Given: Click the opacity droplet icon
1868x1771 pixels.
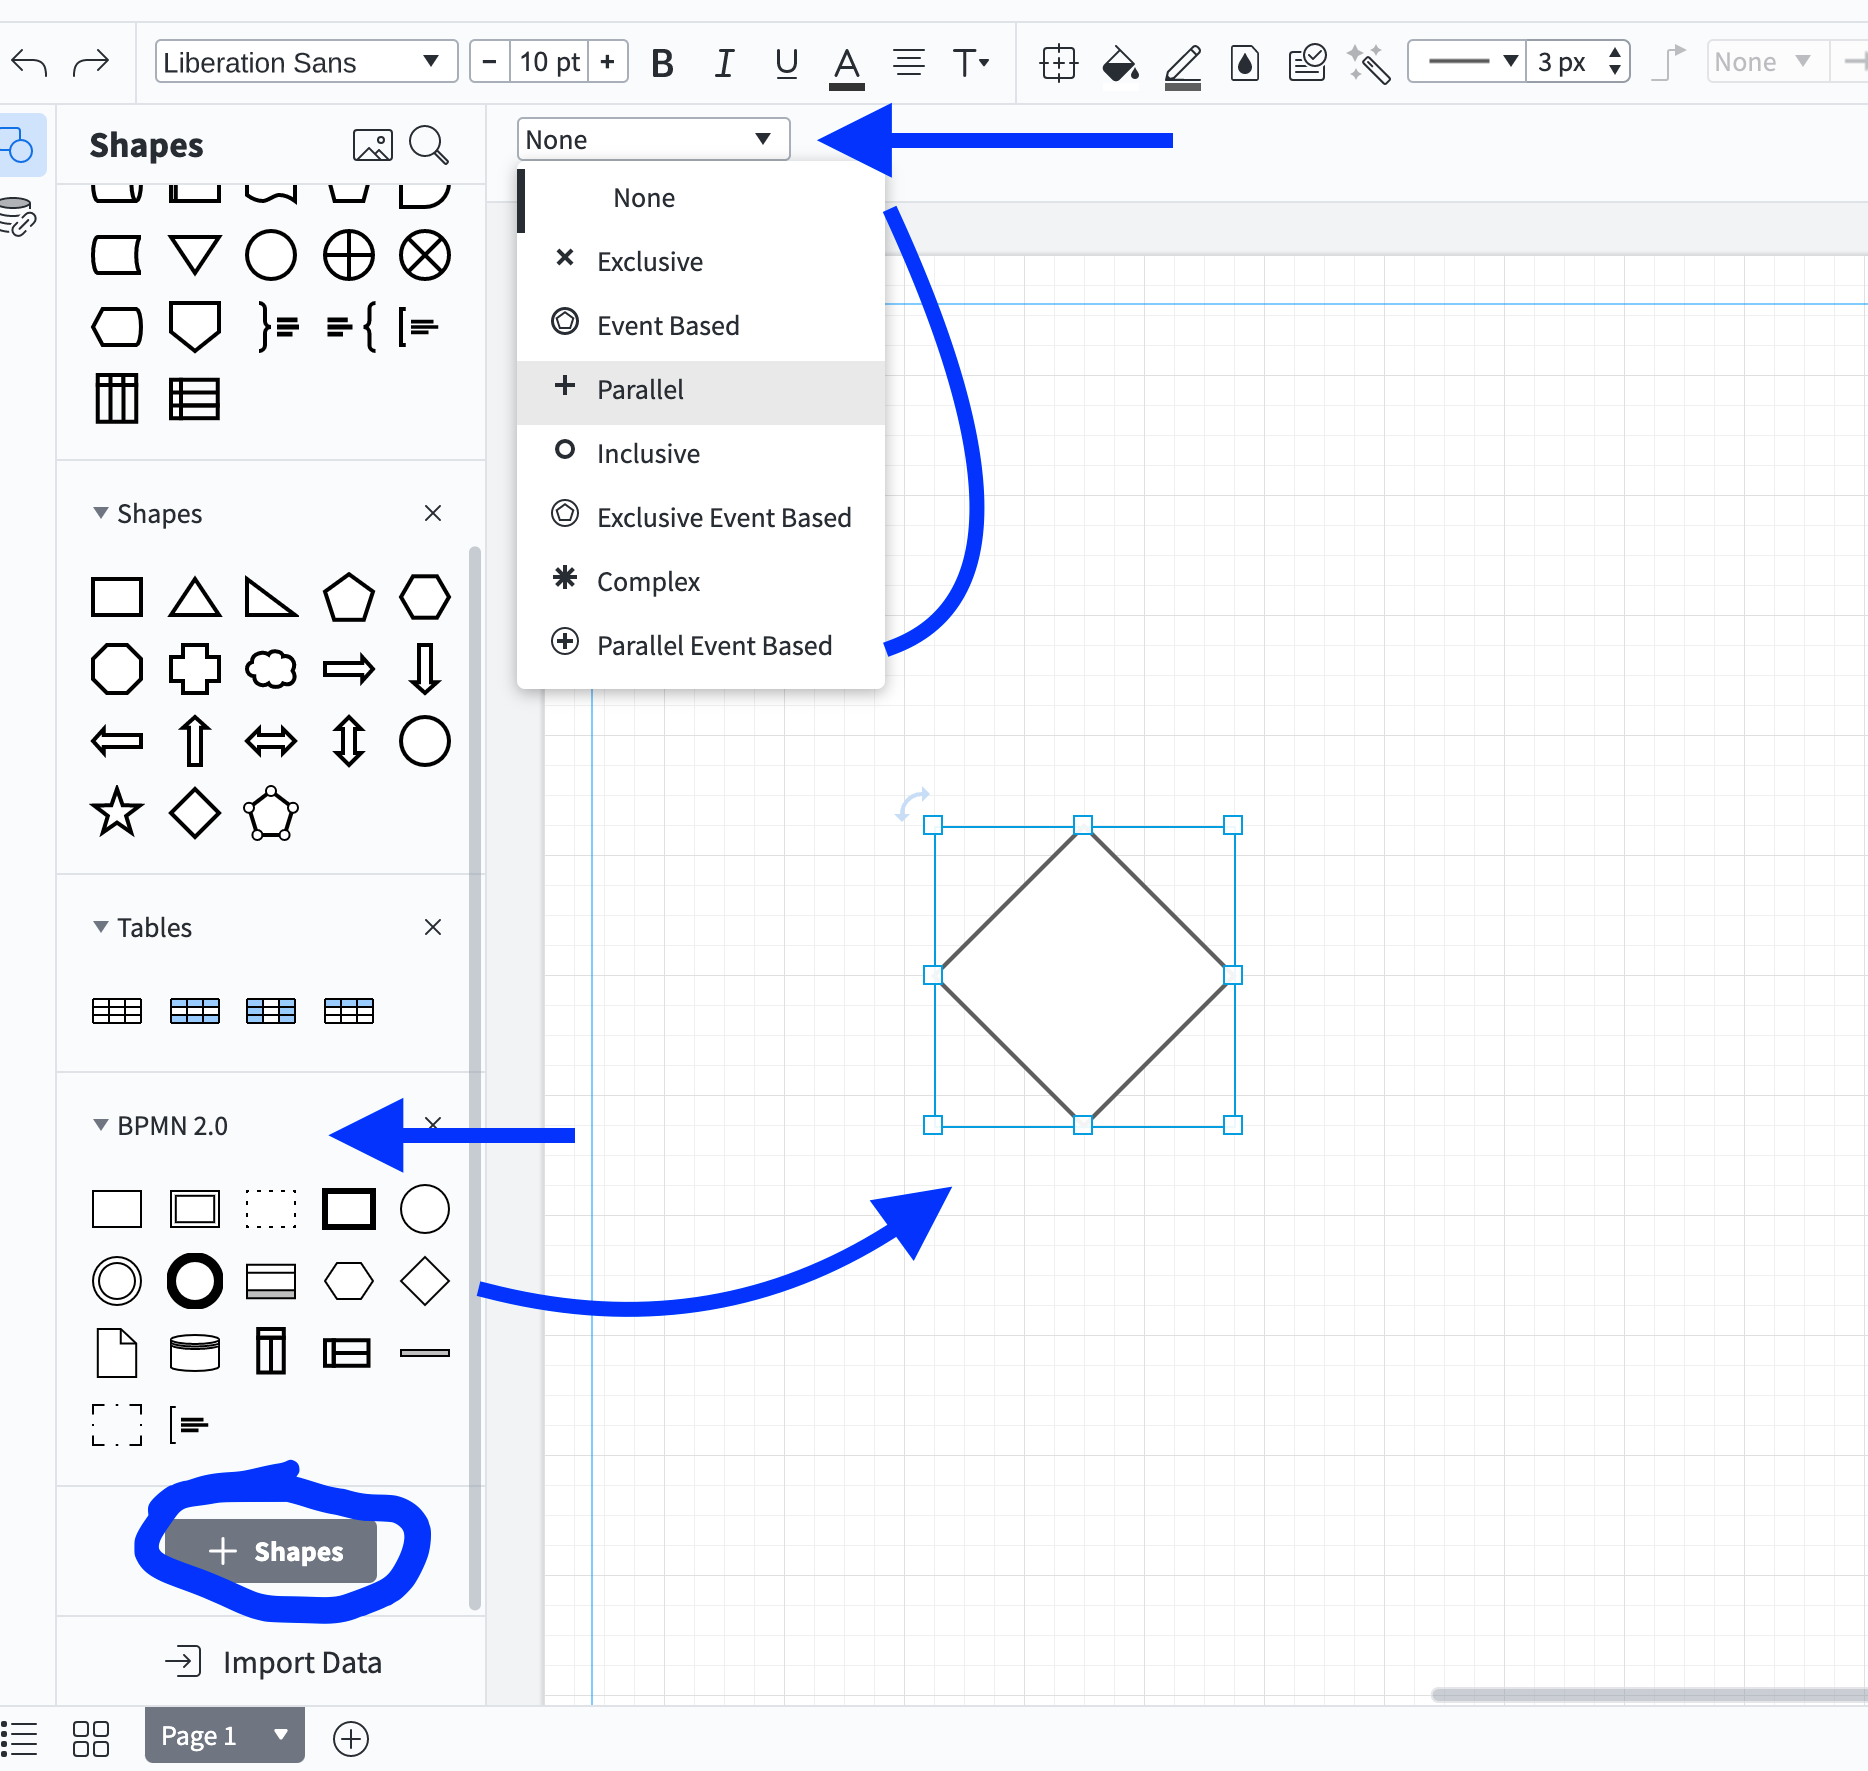Looking at the screenshot, I should coord(1245,63).
